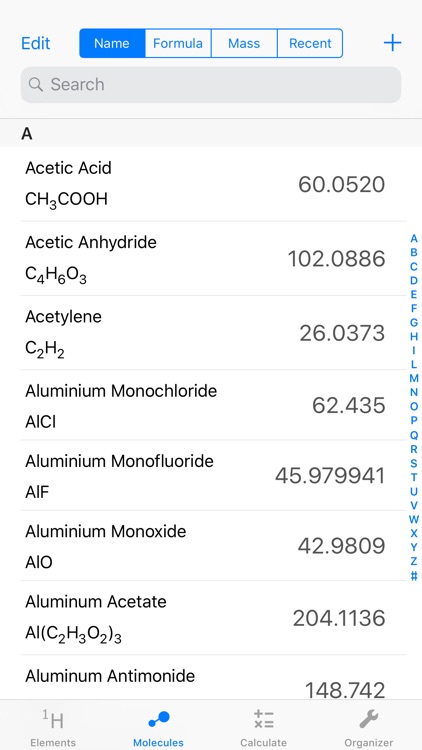Jump to letter M in index
This screenshot has height=750, width=422.
coord(414,378)
